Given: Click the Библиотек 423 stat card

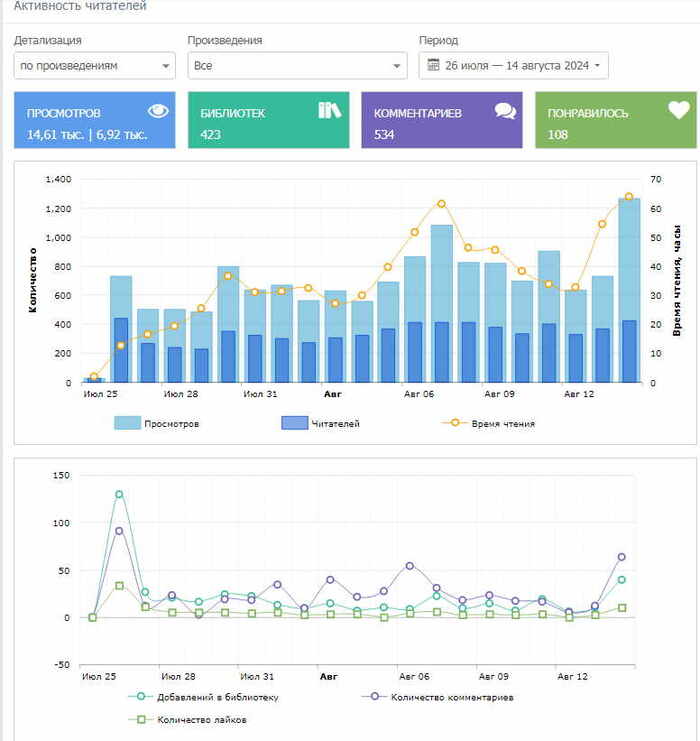Looking at the screenshot, I should (268, 121).
